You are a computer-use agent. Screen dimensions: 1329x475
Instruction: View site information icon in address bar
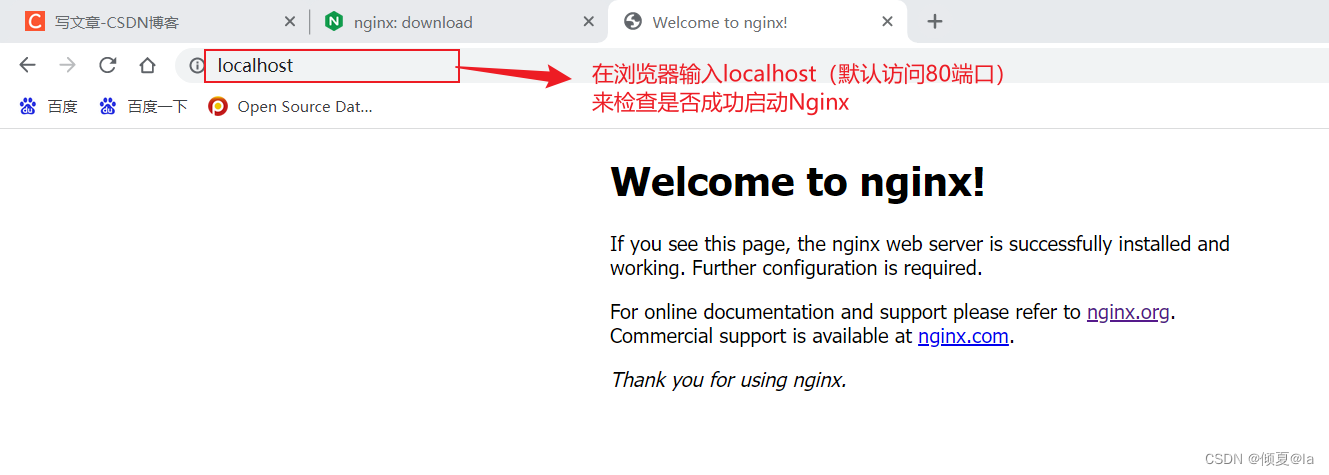197,66
